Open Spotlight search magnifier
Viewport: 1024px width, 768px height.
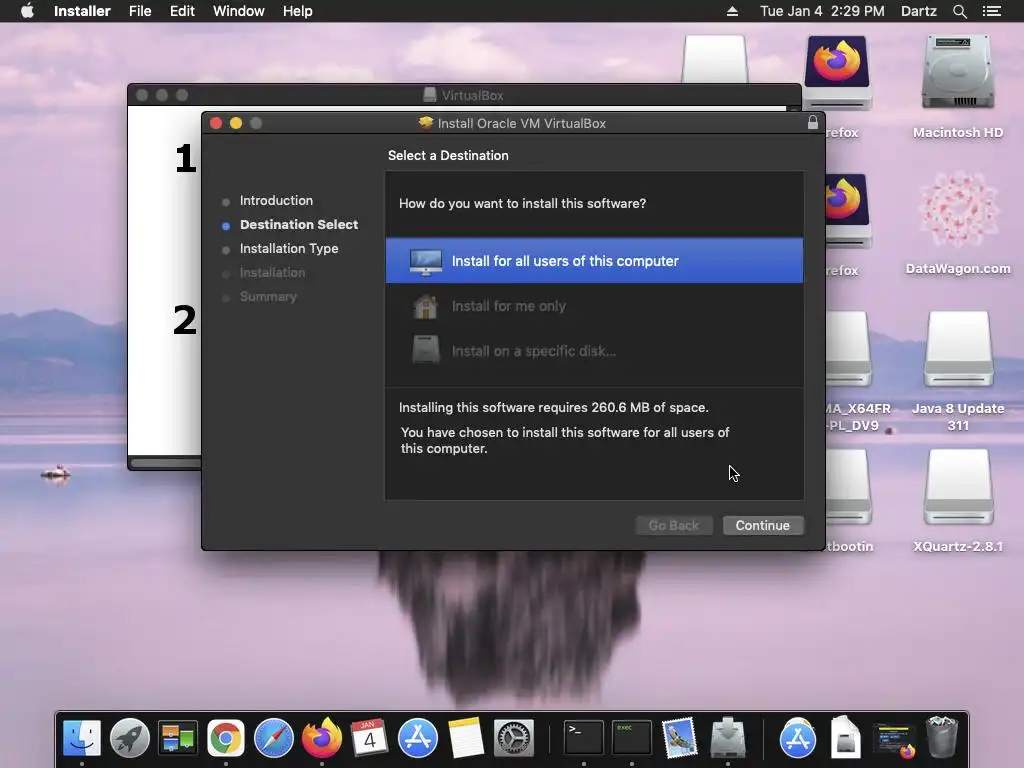point(959,11)
